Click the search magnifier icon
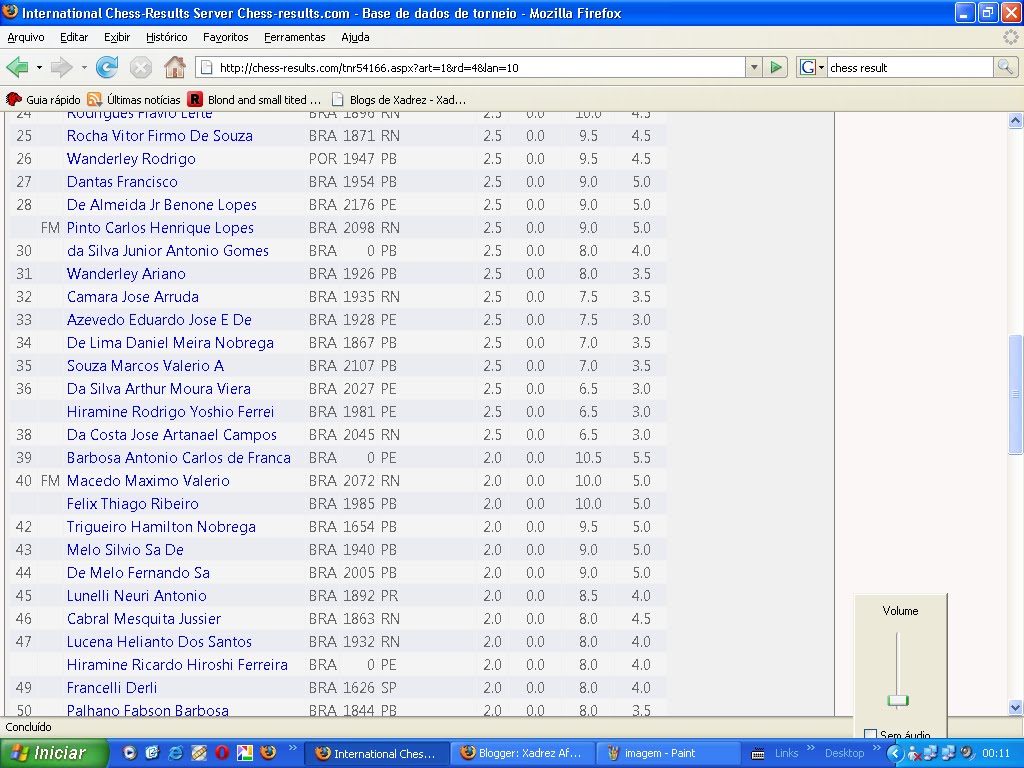This screenshot has width=1024, height=768. [x=1005, y=67]
